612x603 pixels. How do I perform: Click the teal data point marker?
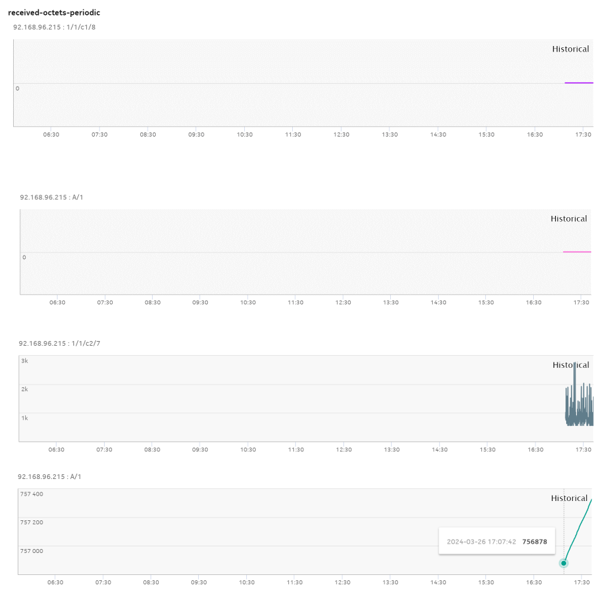pyautogui.click(x=564, y=563)
